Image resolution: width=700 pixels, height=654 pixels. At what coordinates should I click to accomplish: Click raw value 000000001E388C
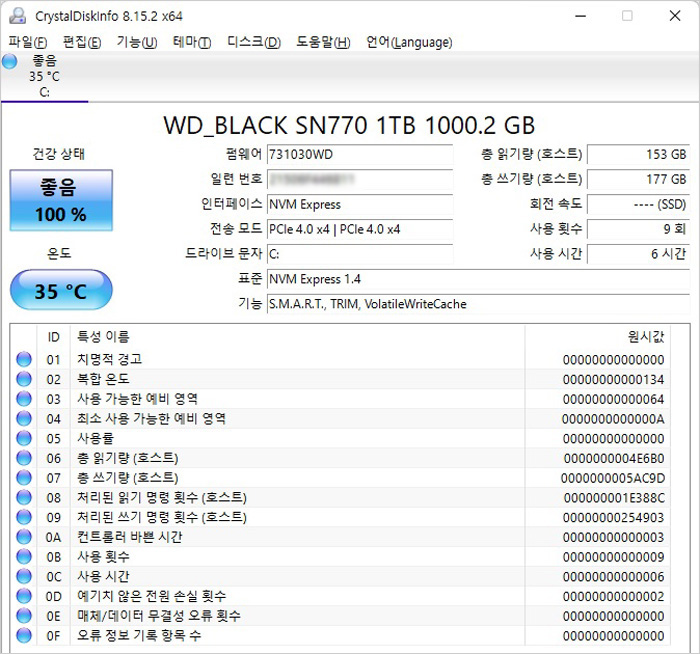tap(614, 498)
